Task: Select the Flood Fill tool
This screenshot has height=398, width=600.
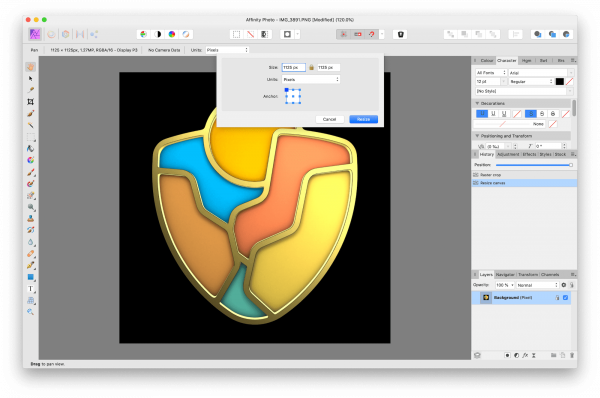Action: coord(31,148)
